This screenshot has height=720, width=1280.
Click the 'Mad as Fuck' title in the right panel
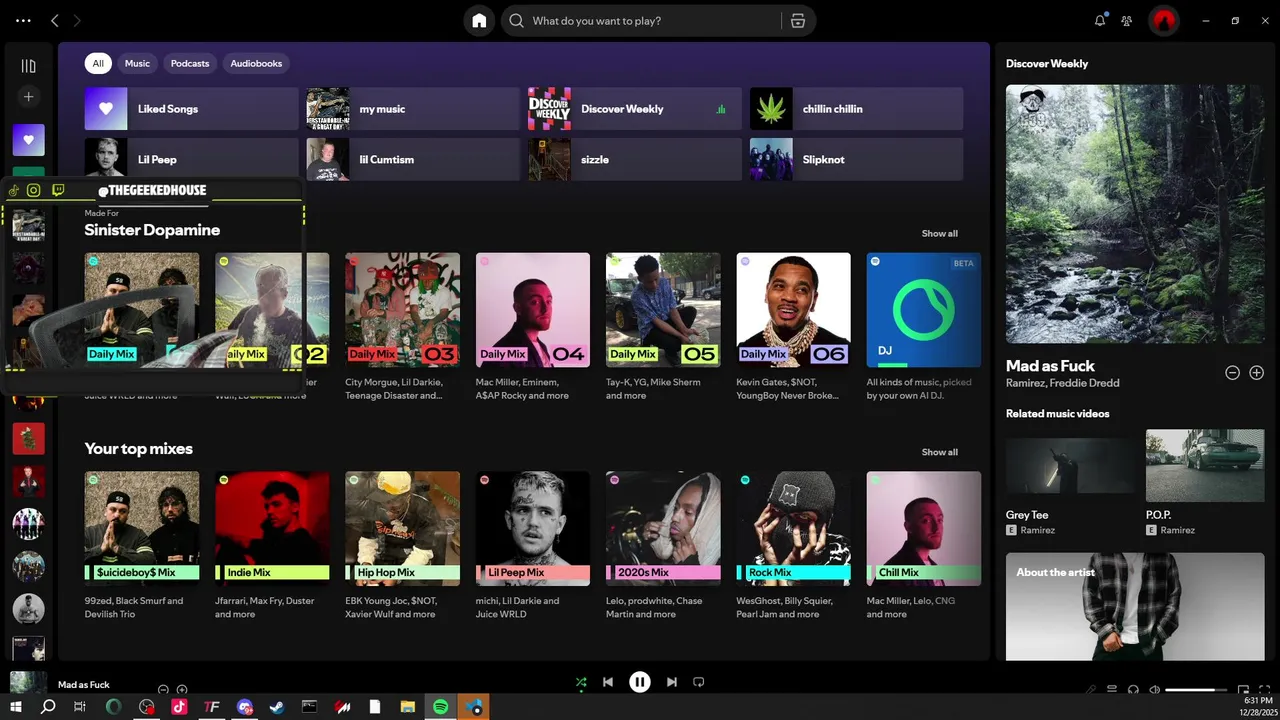tap(1050, 366)
